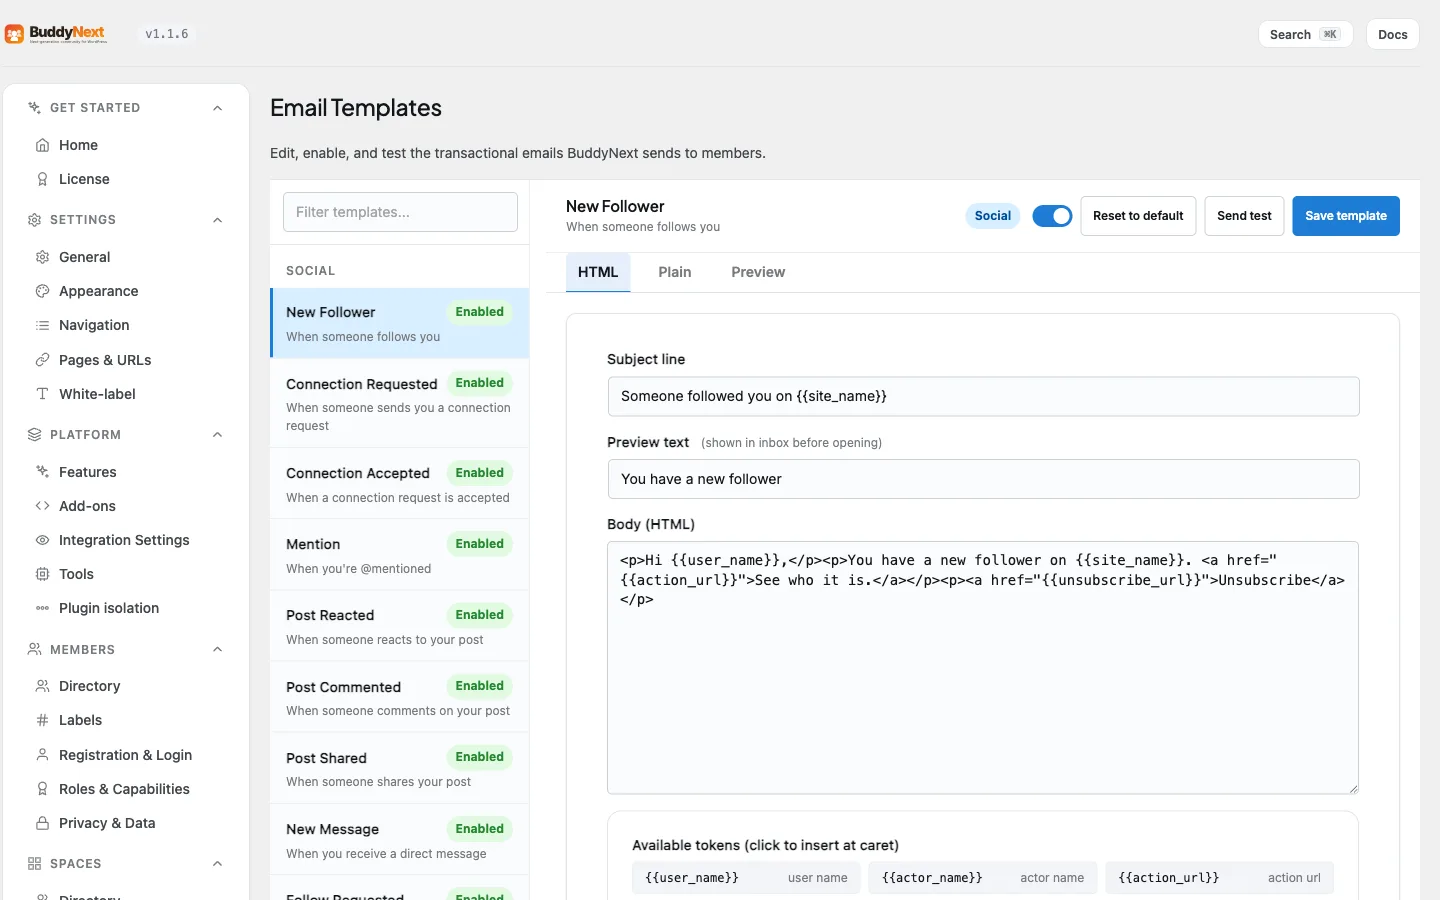Click the Registration & Login person icon
Screen dimensions: 1440x900
42,755
